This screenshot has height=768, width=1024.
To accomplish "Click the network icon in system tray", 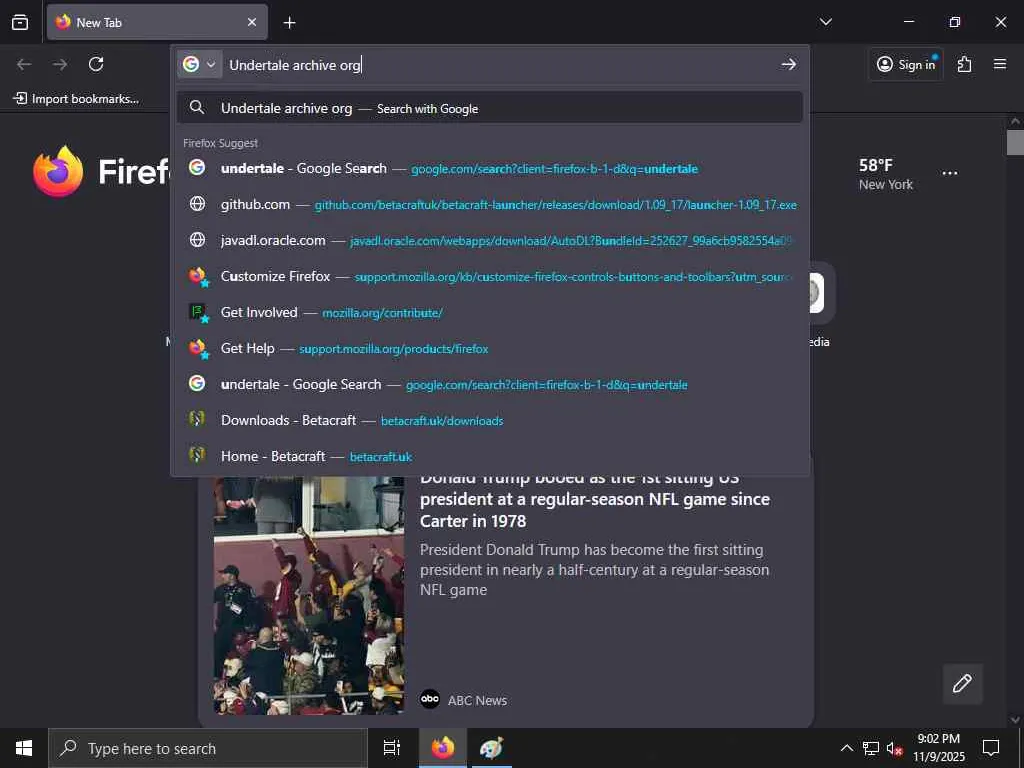I will 871,748.
